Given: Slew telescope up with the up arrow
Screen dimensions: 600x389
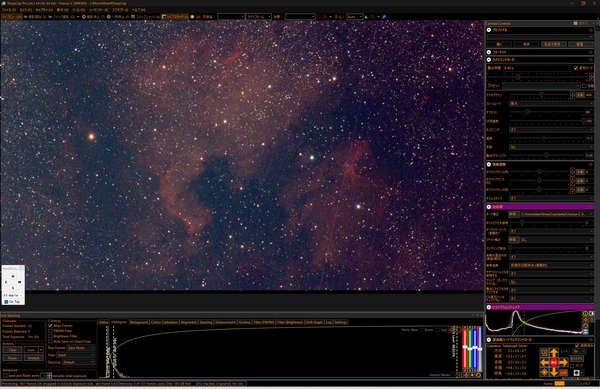Looking at the screenshot, I should 554,353.
